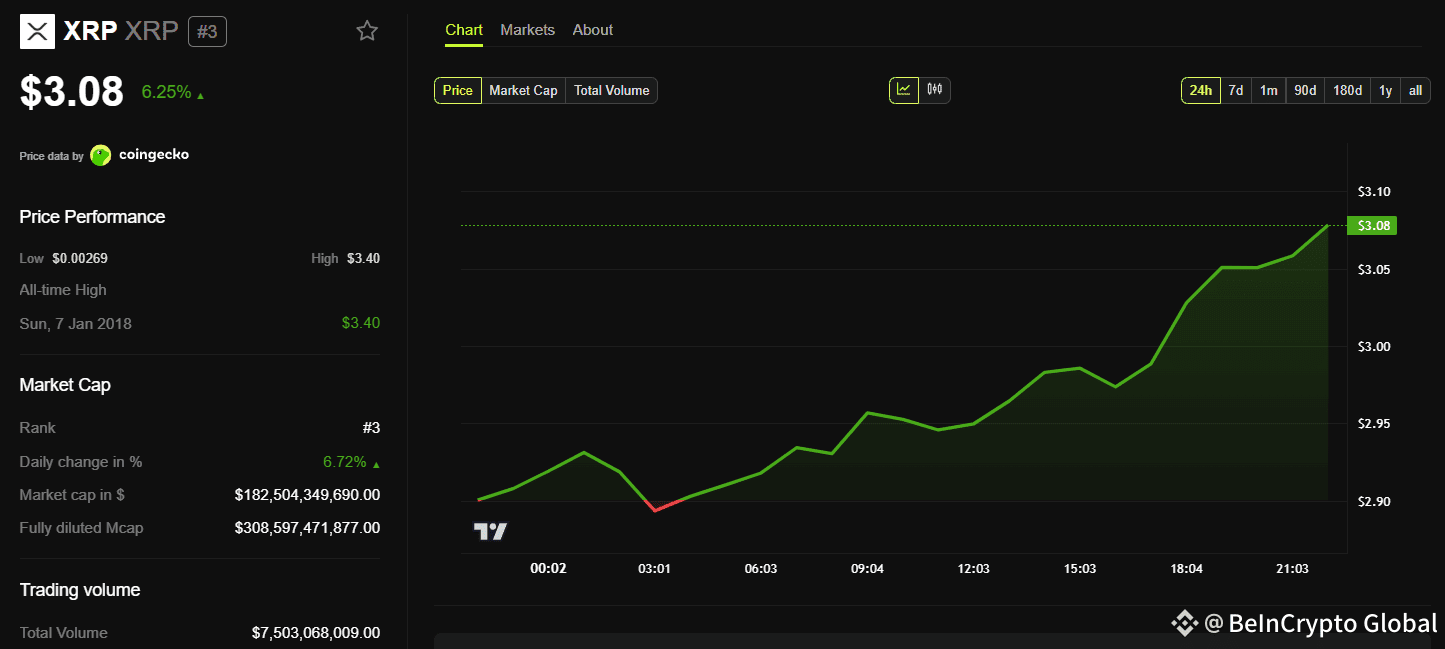Viewport: 1445px width, 649px height.
Task: Click the 15:03 time axis label
Action: click(1080, 568)
